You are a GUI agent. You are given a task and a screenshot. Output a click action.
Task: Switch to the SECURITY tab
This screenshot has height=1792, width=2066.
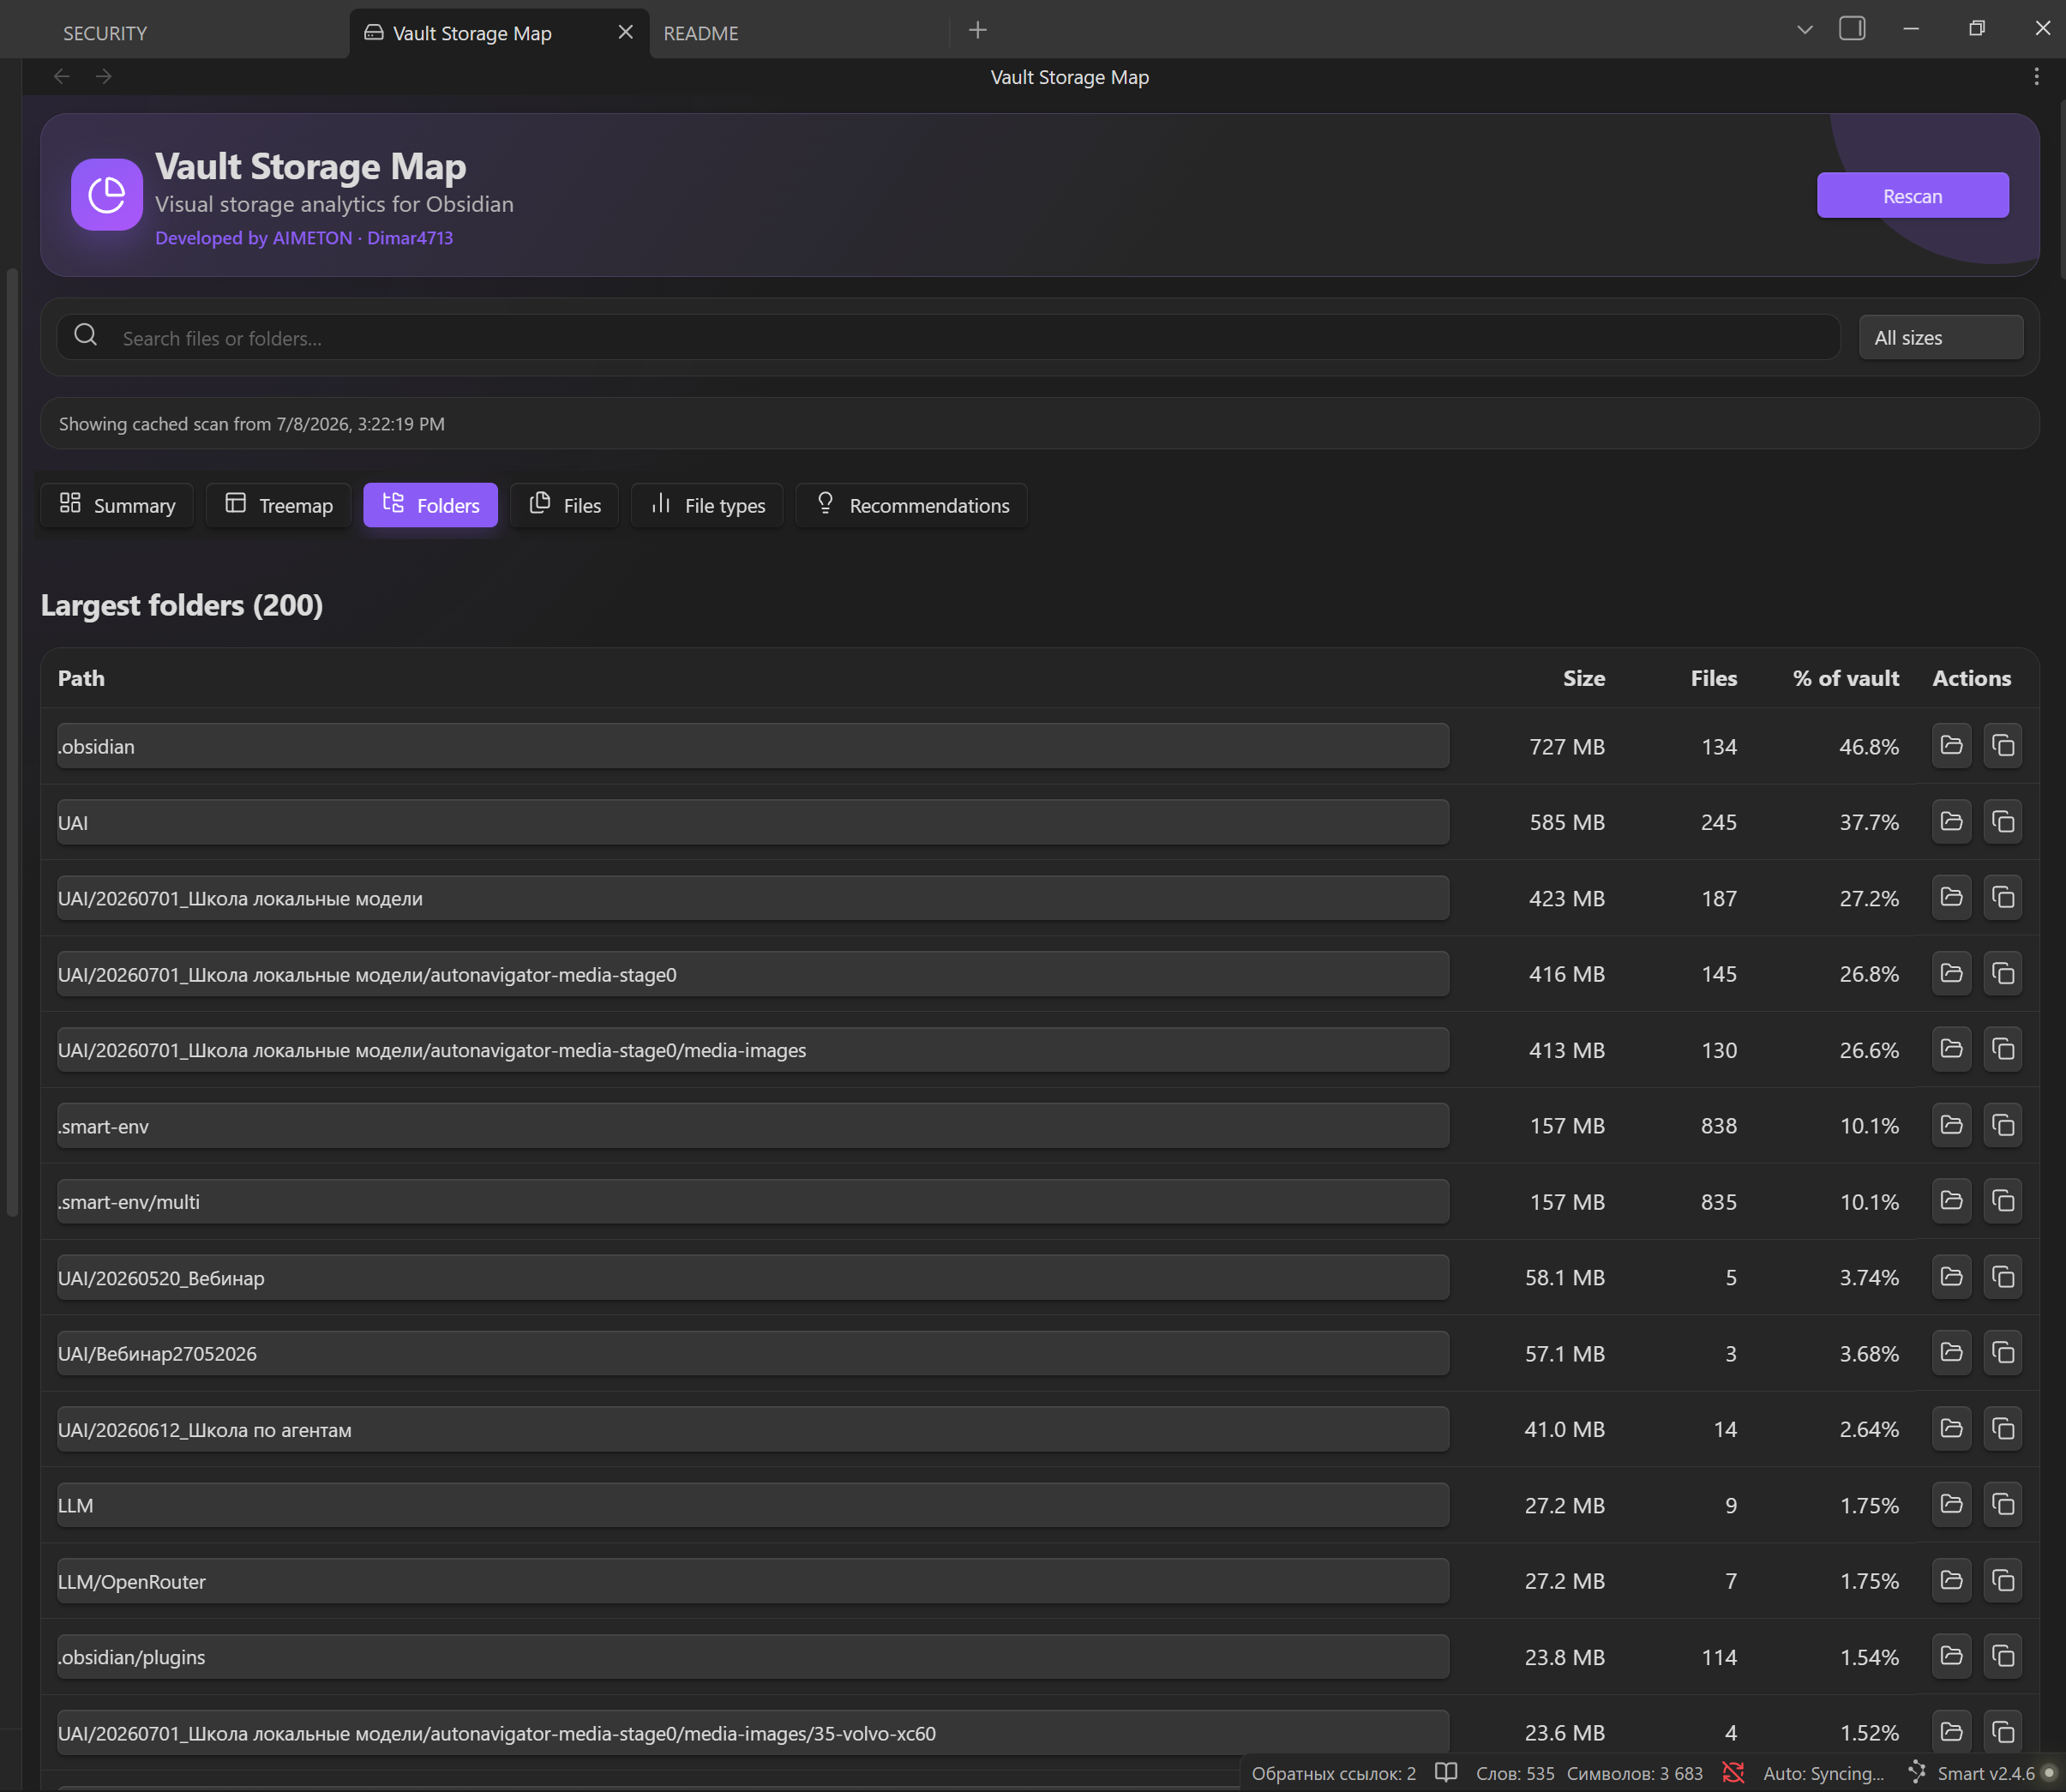pyautogui.click(x=105, y=33)
